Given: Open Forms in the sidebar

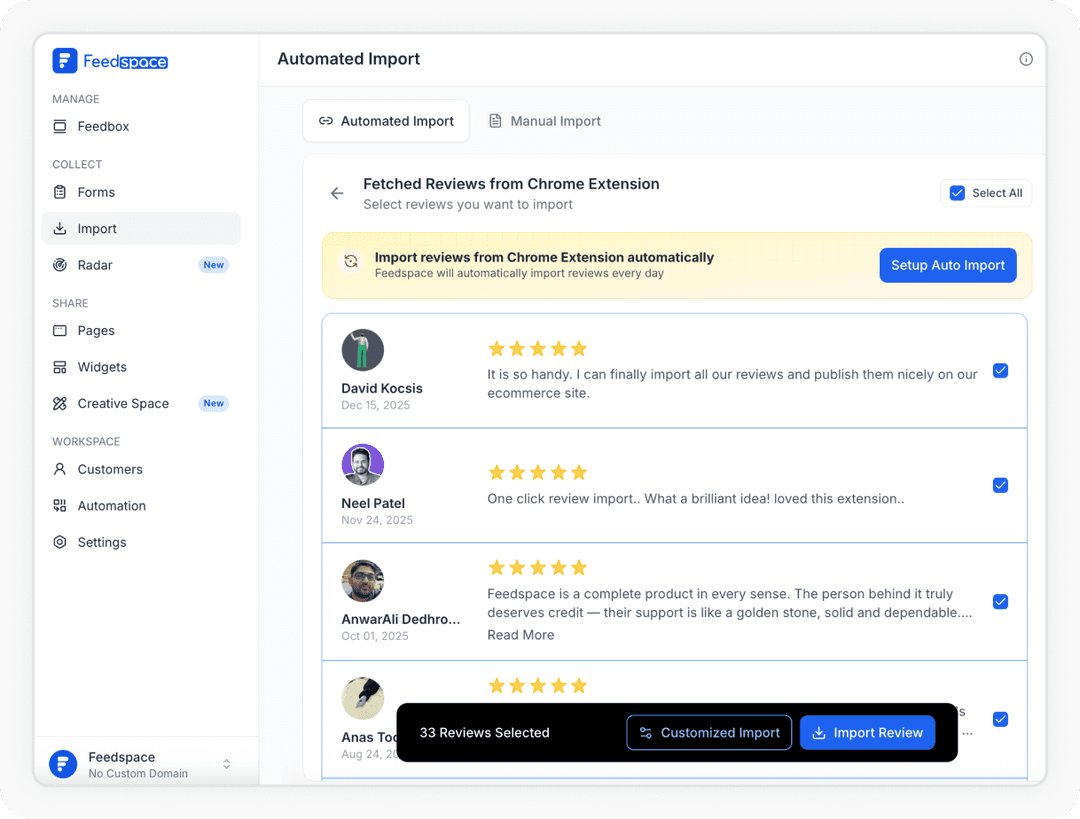Looking at the screenshot, I should click(x=141, y=192).
